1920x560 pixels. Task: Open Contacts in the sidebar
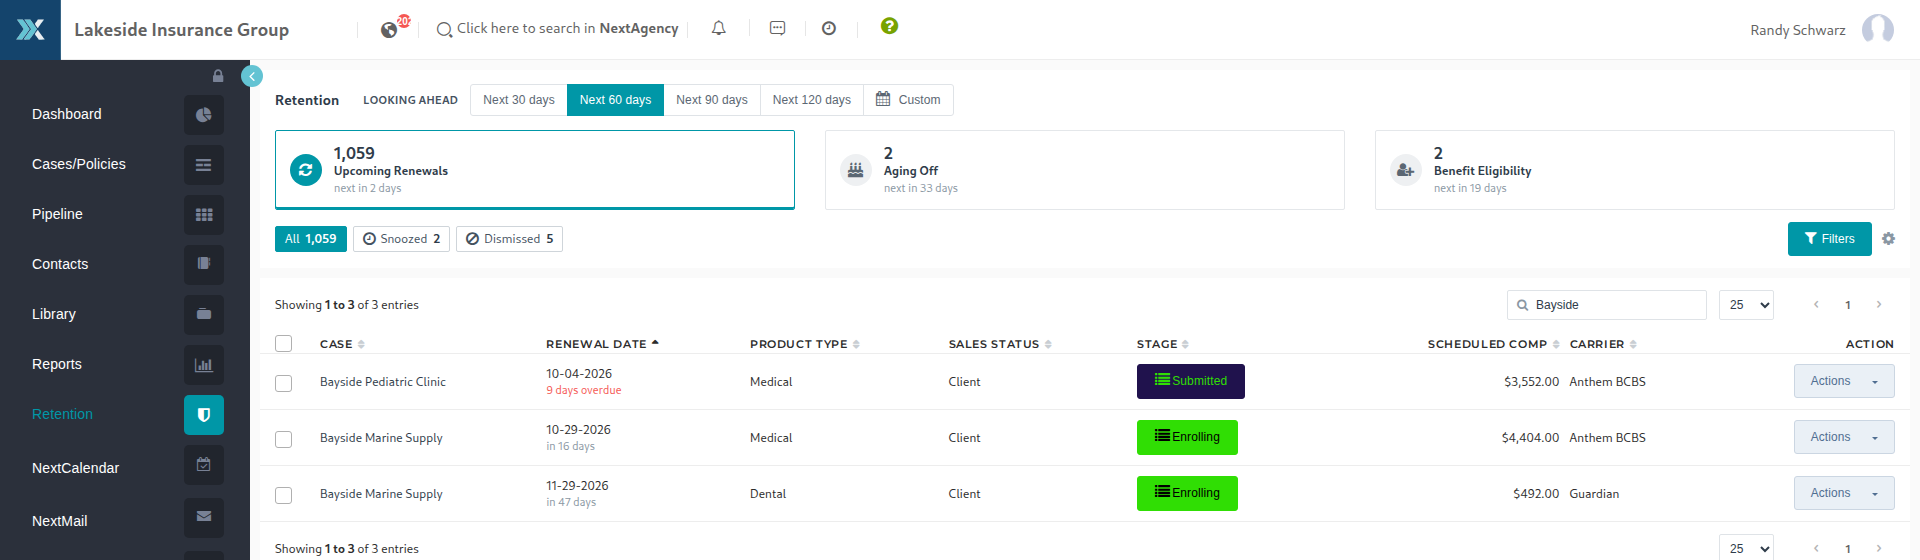tap(60, 264)
